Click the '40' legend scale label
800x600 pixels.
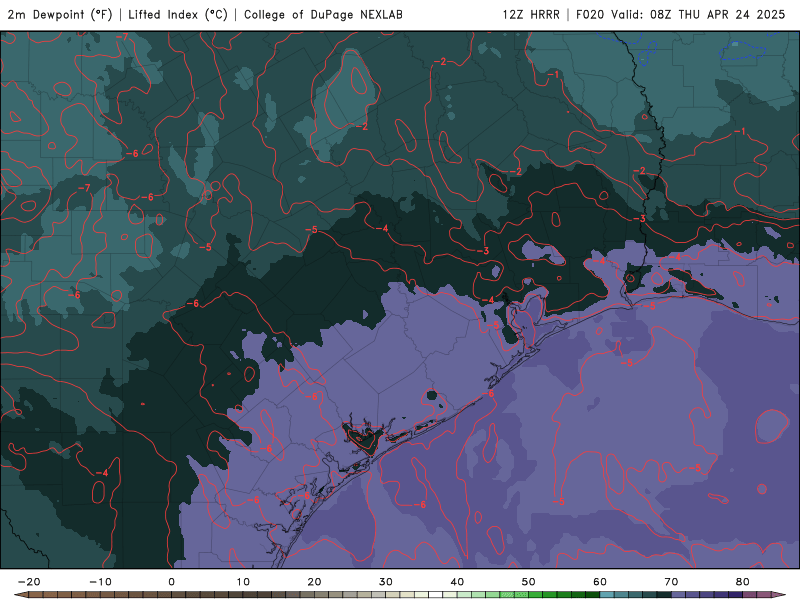[457, 582]
